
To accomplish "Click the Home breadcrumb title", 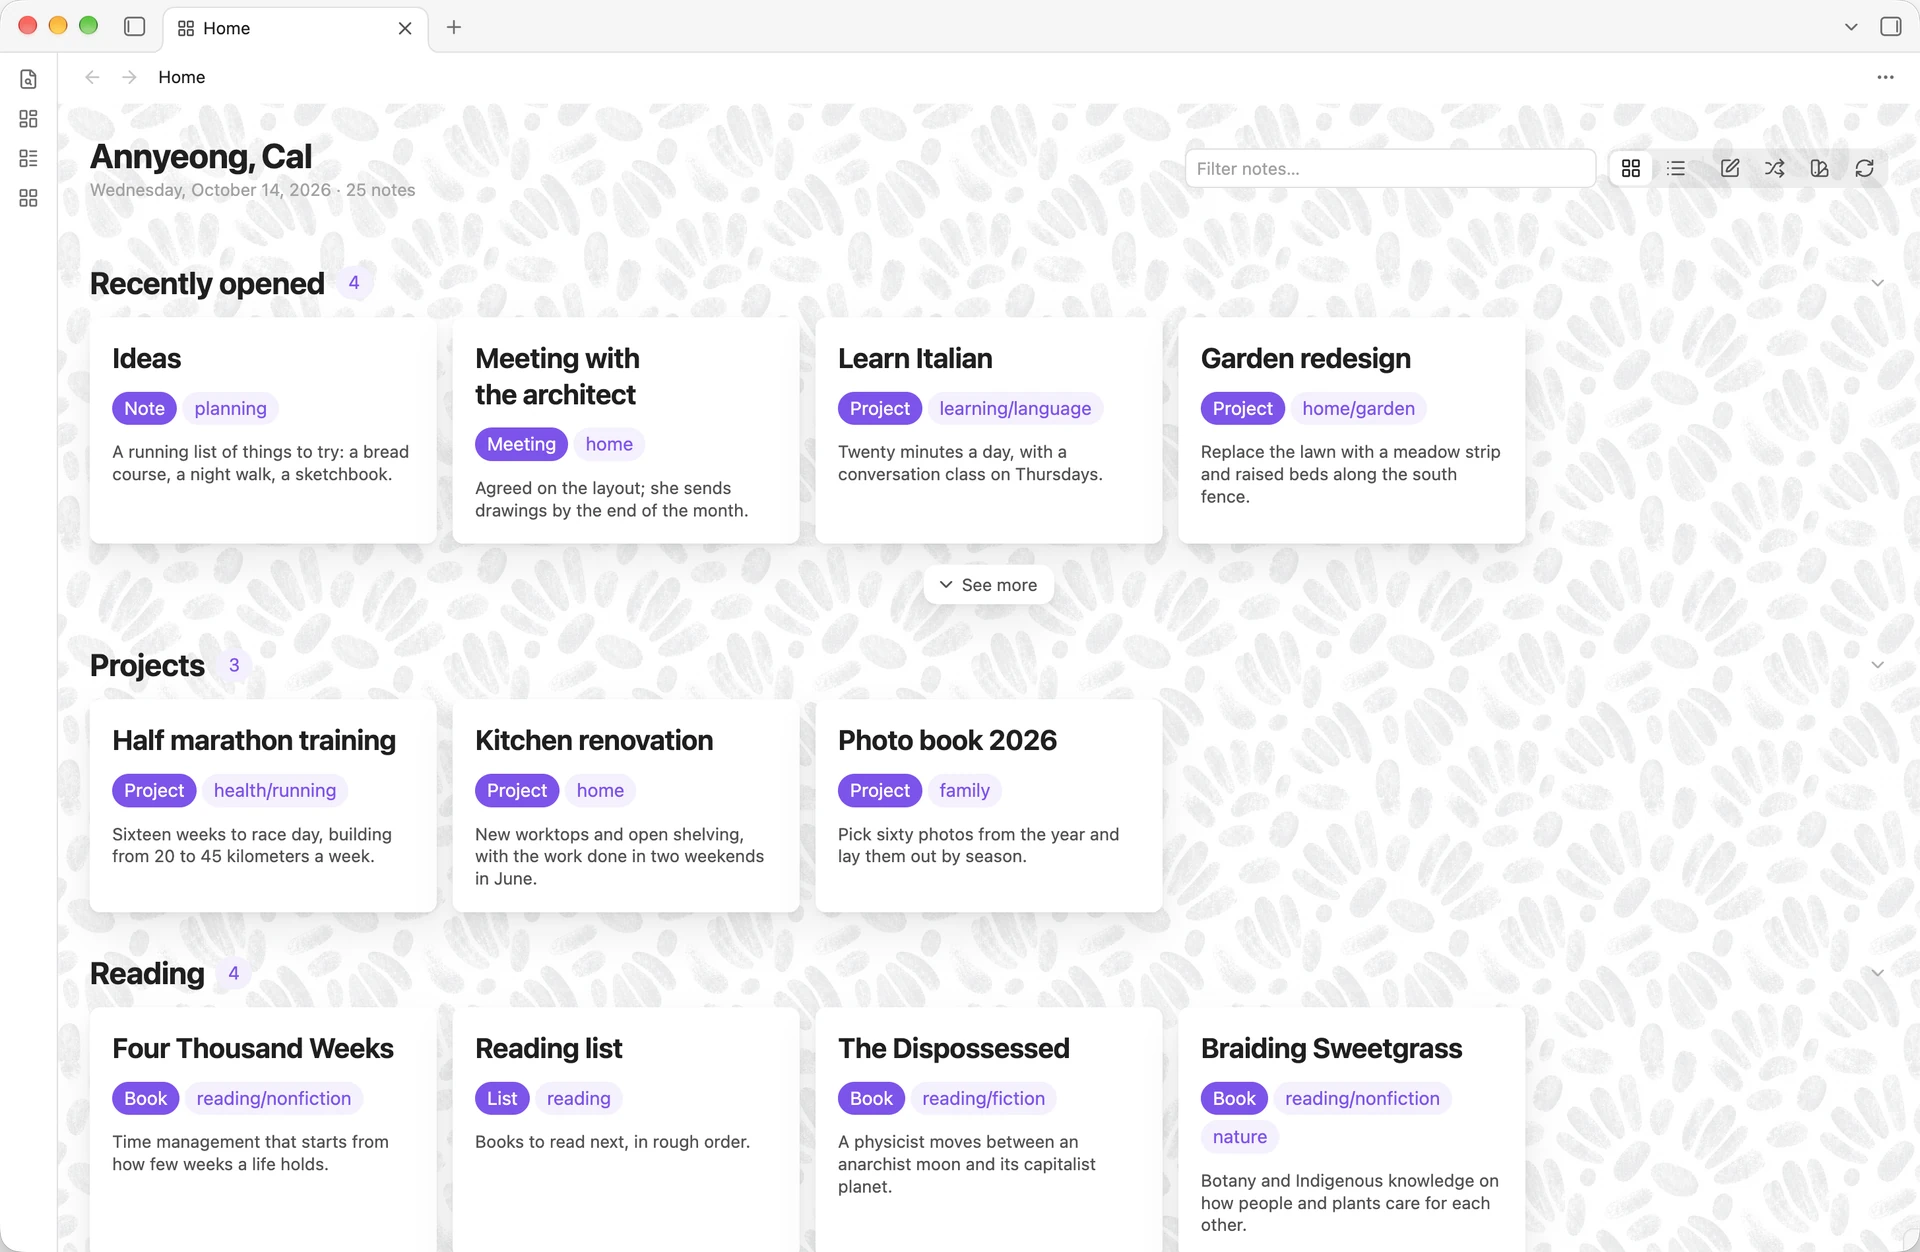I will (181, 77).
